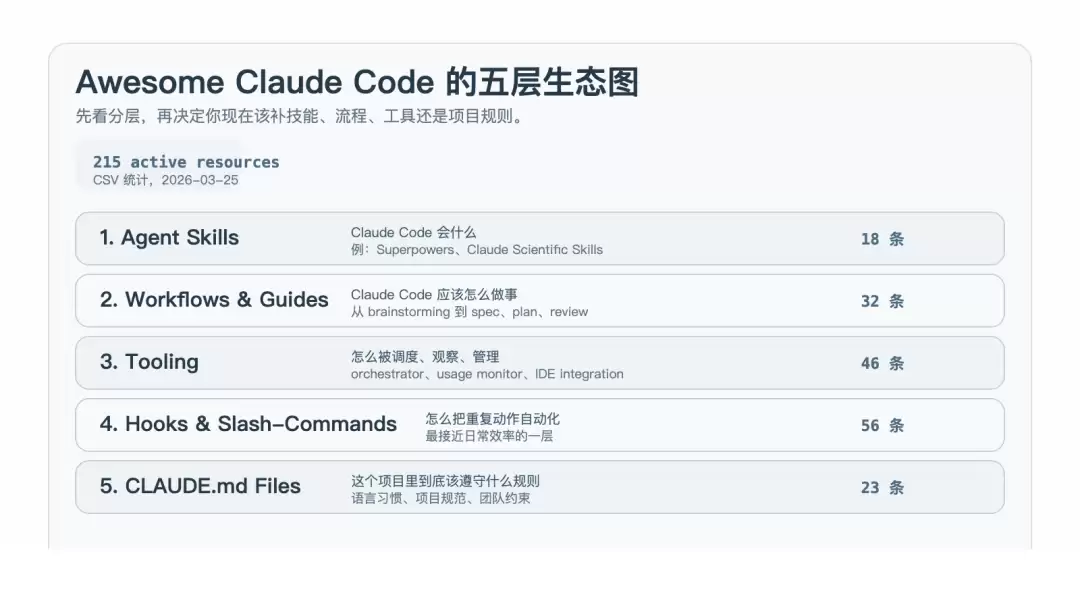Click the subtitle starting '先看分层'
This screenshot has height=608, width=1080.
pos(300,116)
